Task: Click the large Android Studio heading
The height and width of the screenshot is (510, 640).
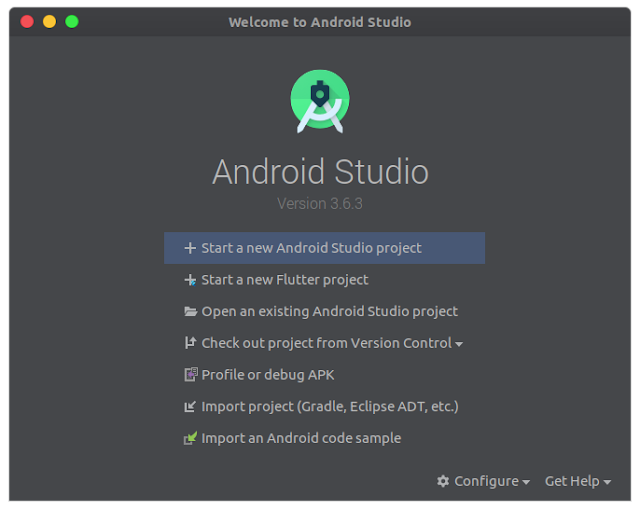Action: click(x=320, y=172)
